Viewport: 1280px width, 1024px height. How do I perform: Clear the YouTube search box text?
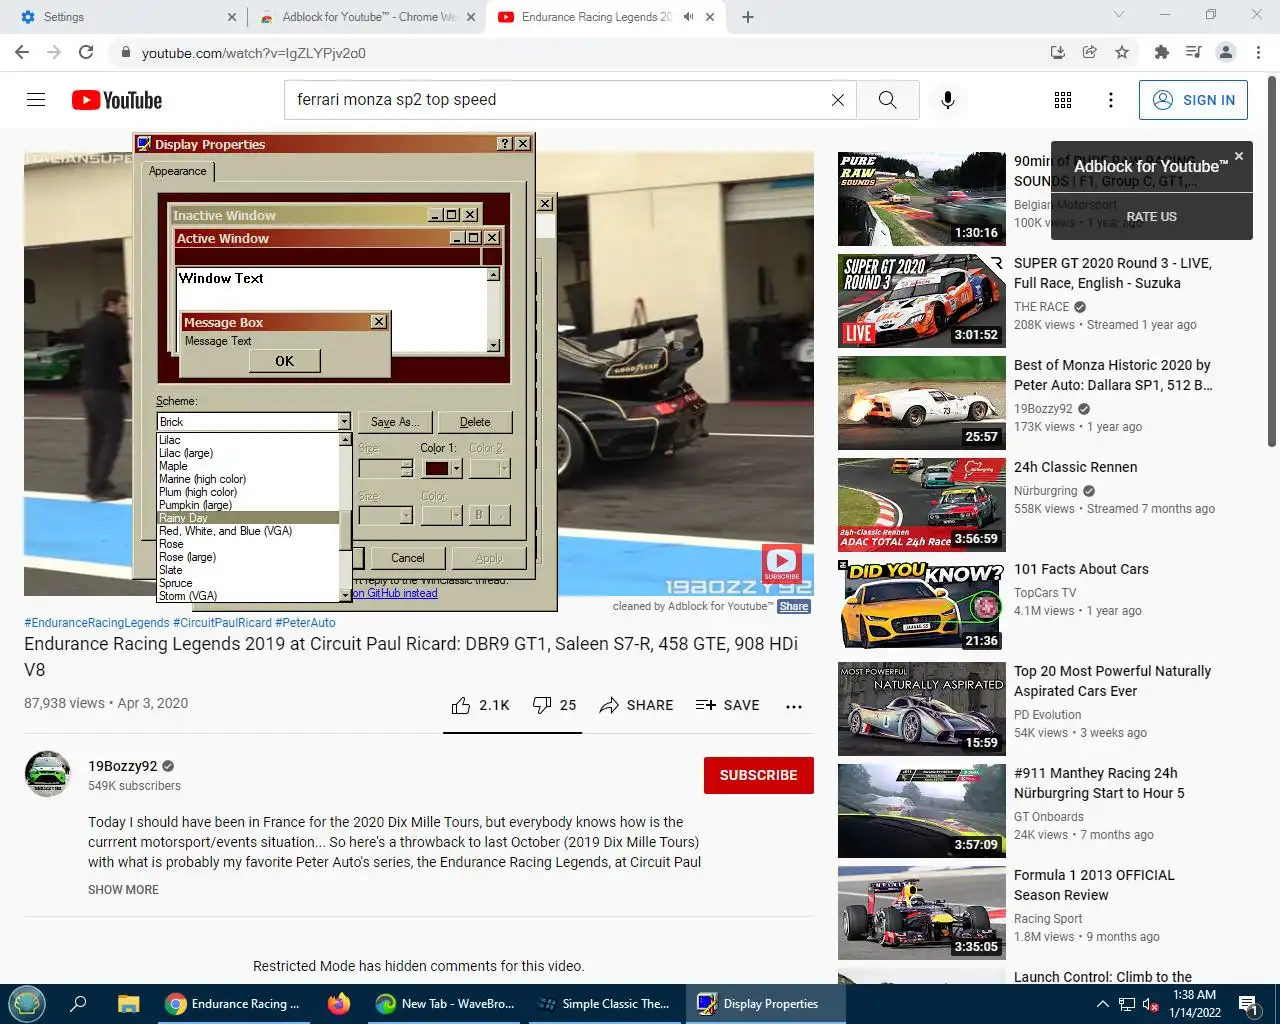(838, 100)
